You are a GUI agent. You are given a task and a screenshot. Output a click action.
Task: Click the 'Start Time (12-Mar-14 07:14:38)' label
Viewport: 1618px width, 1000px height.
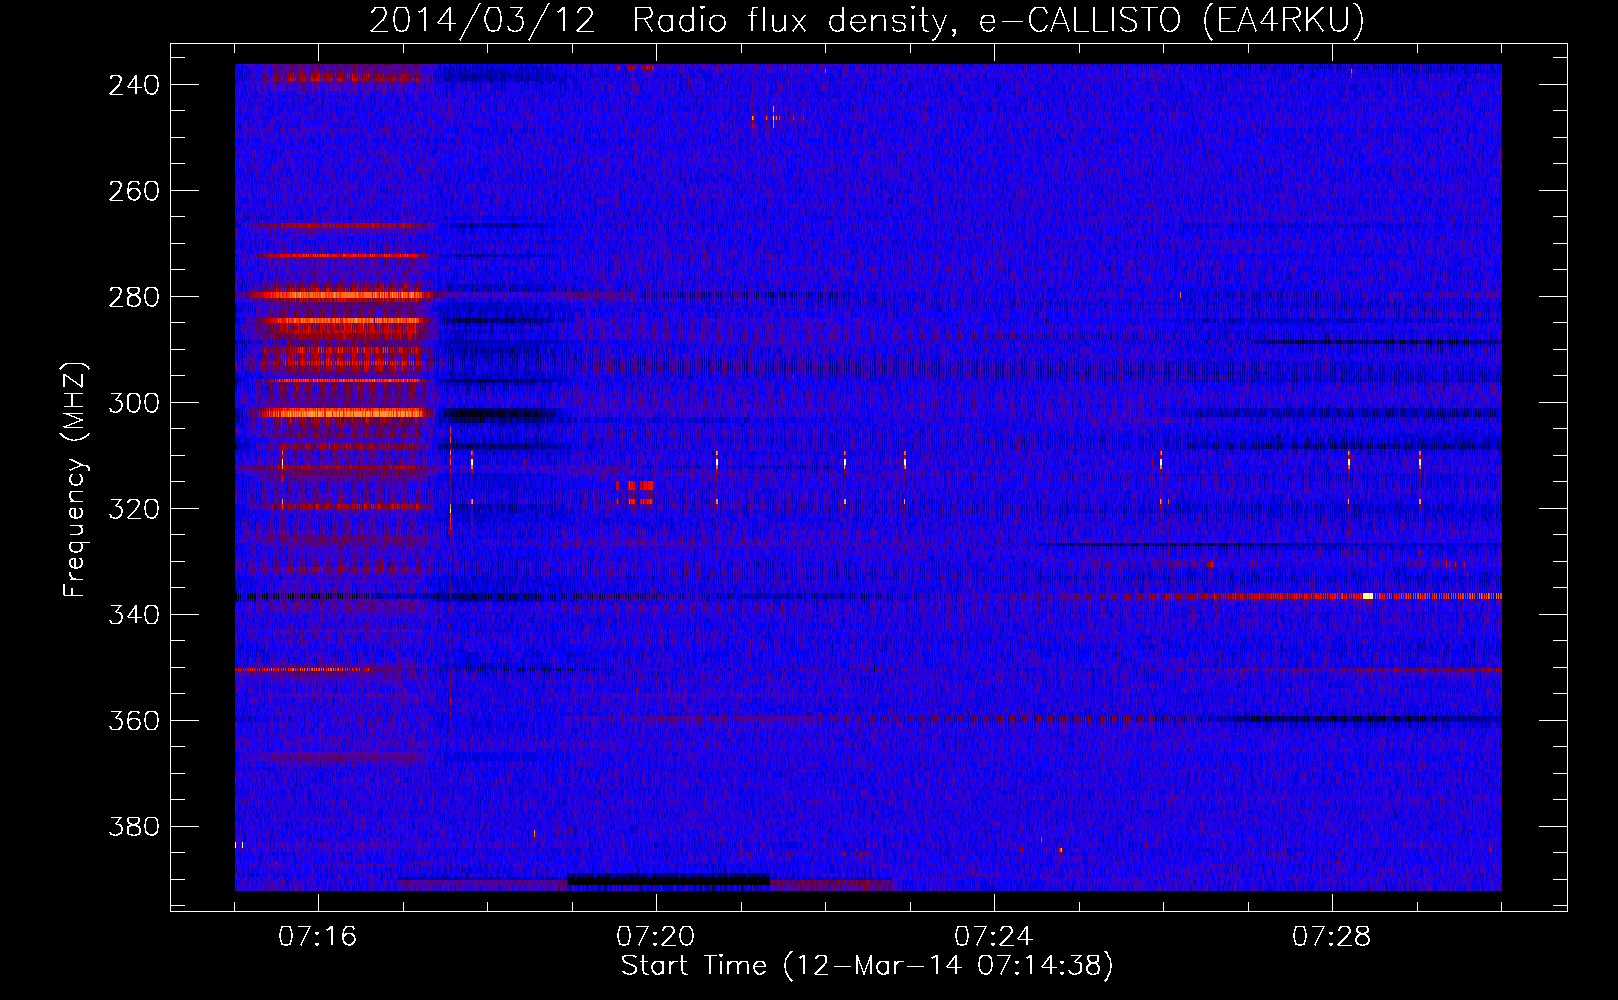coord(867,966)
